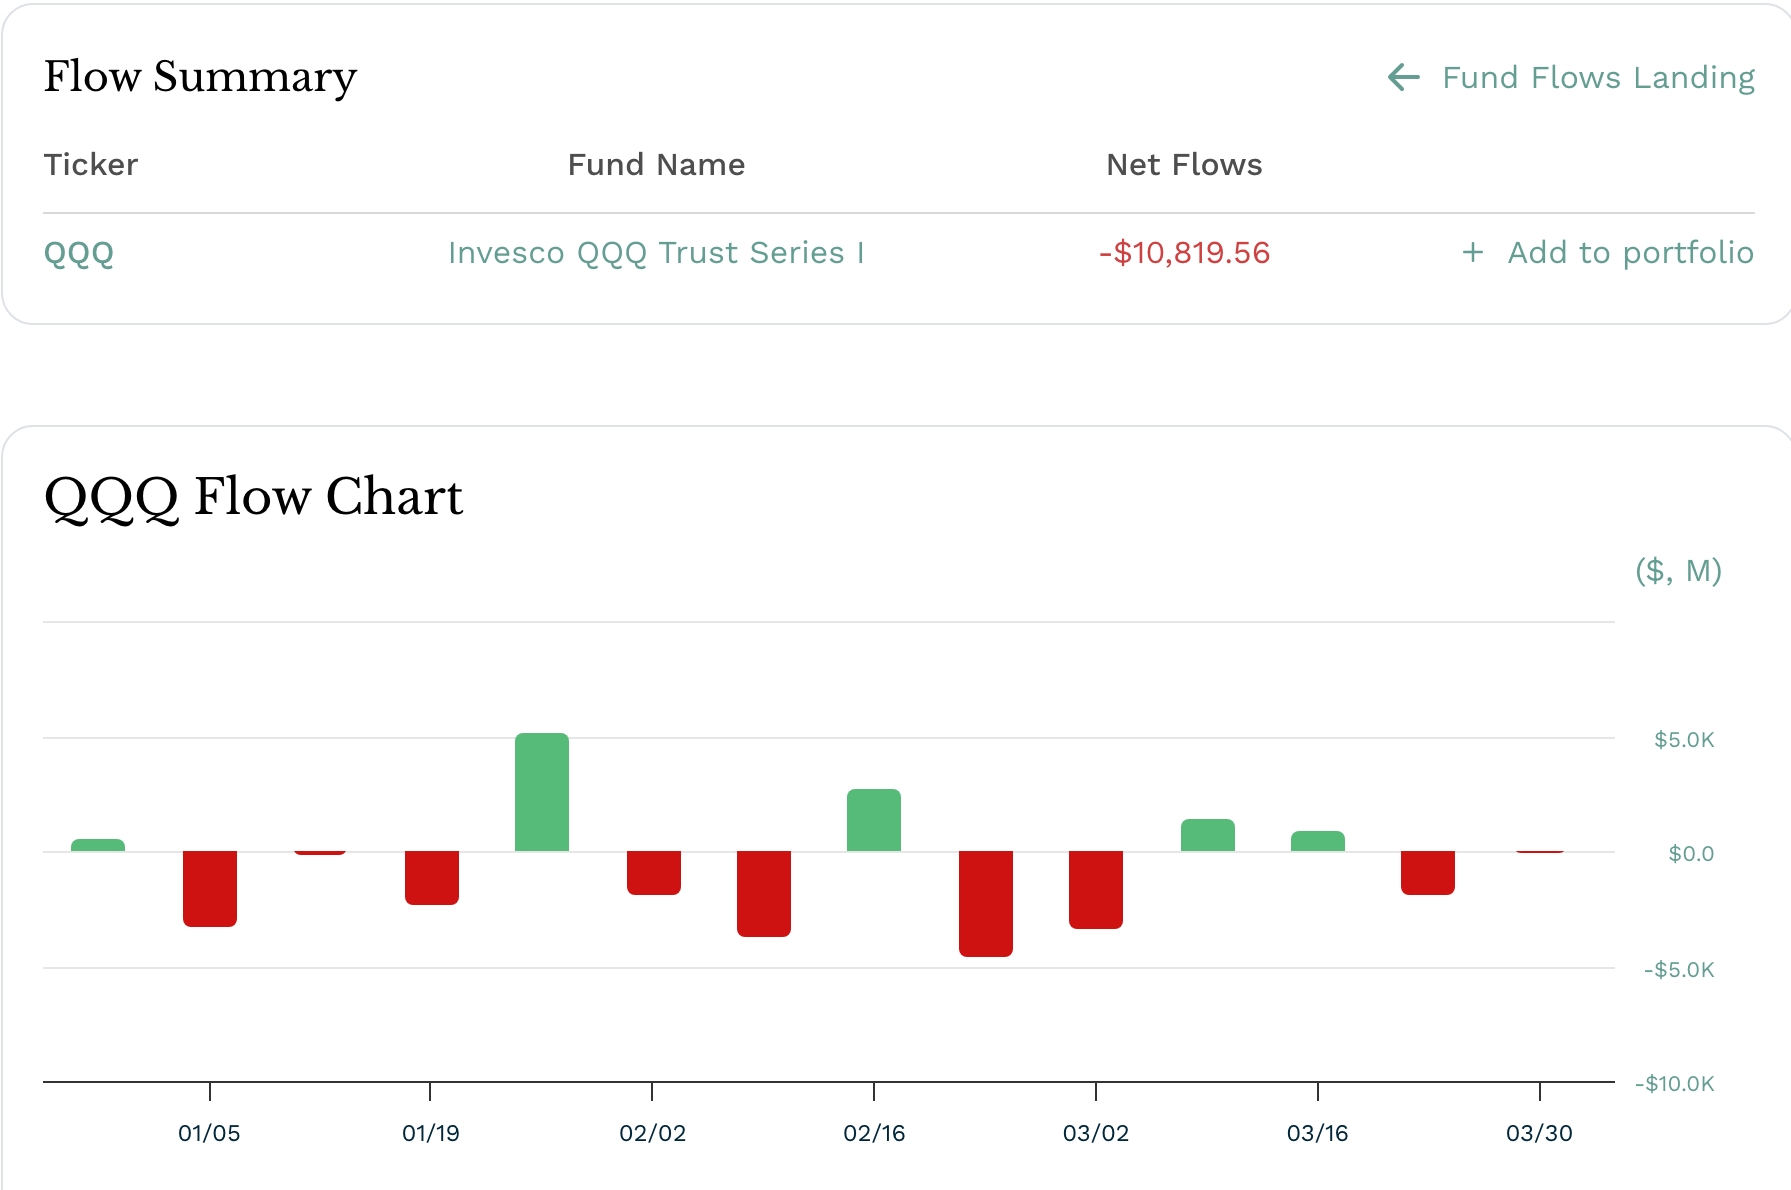
Task: Click the plus icon beside Add to portfolio
Action: pos(1473,253)
